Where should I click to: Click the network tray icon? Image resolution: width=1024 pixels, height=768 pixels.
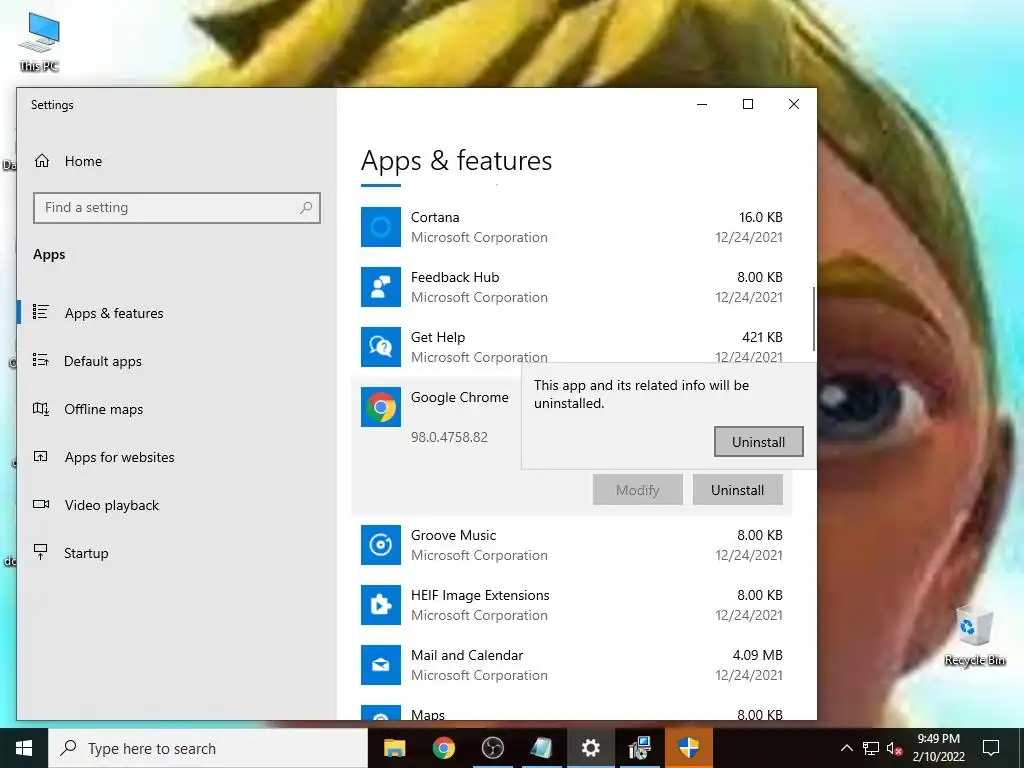pyautogui.click(x=871, y=748)
